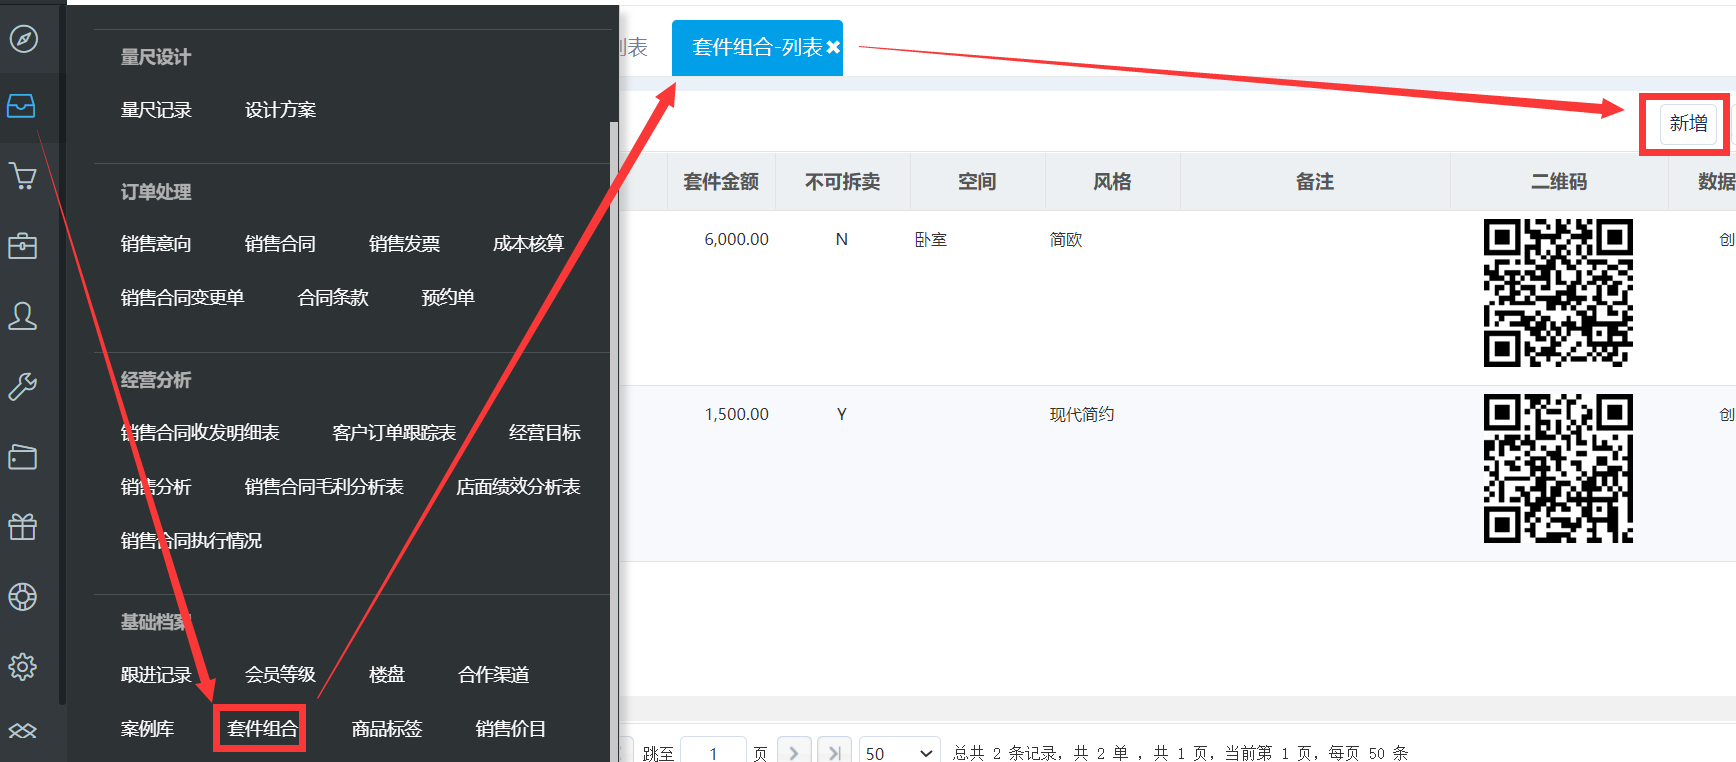Screen dimensions: 1736x762
Task: Select 销售合同变更单 in the menu
Action: coord(182,298)
